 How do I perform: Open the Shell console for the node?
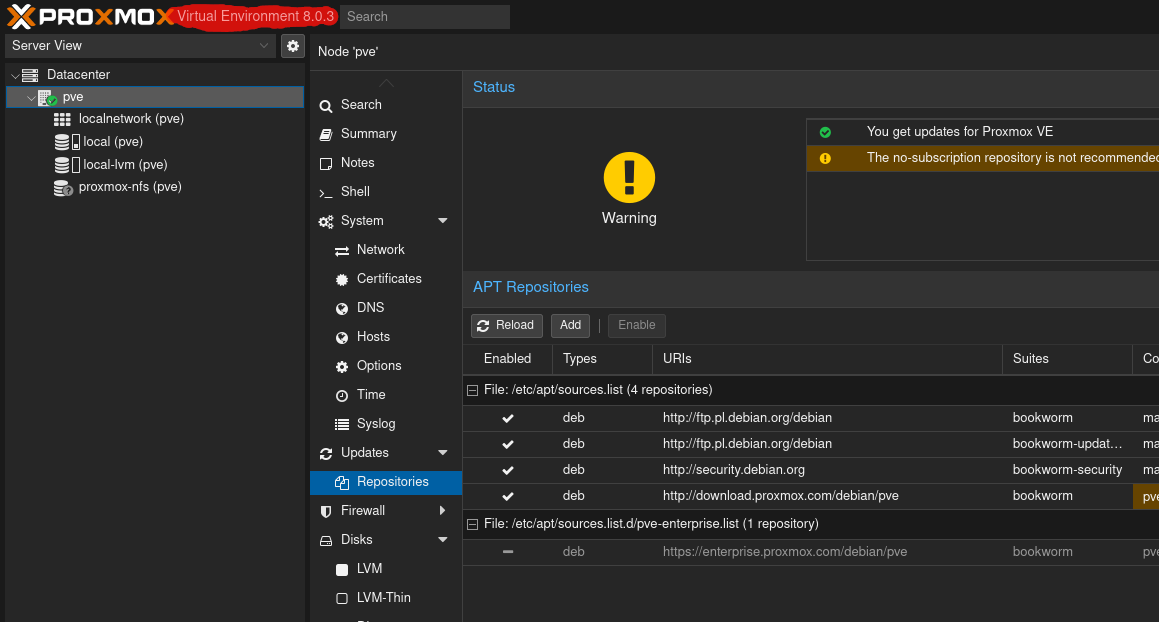pos(355,192)
